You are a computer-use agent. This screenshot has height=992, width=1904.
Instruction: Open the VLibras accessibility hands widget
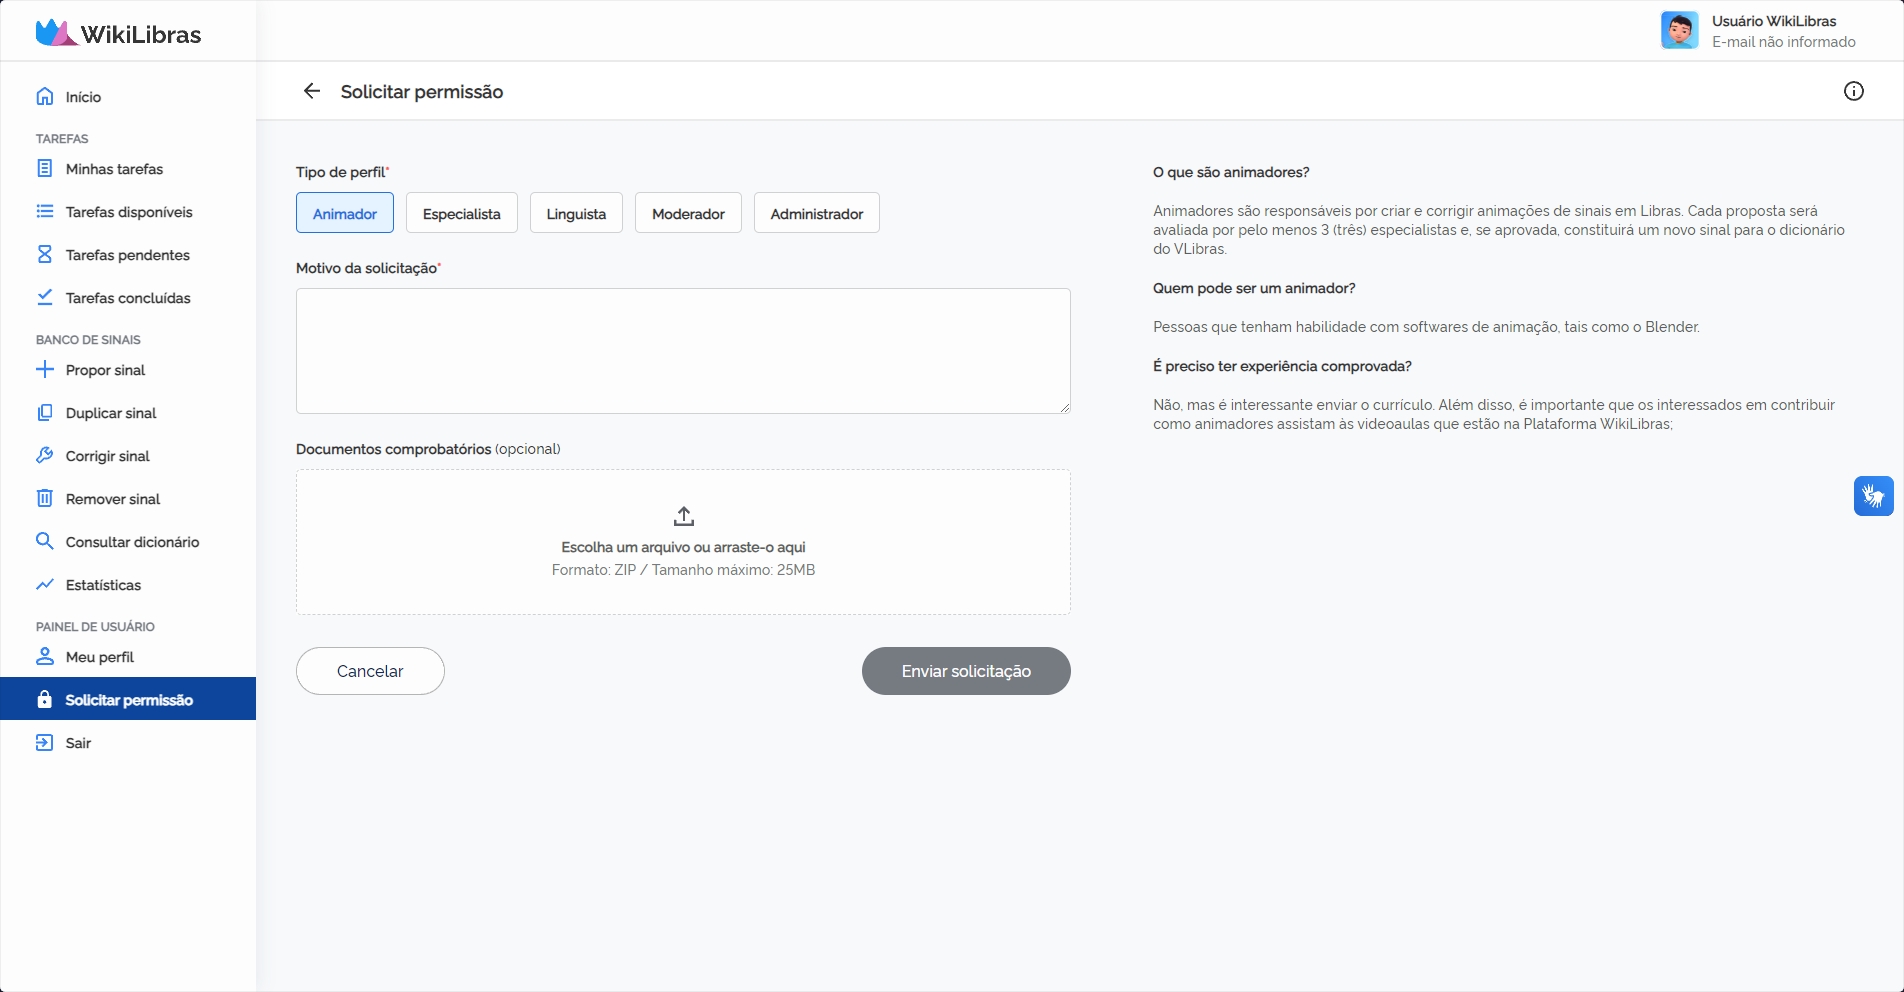[1873, 496]
